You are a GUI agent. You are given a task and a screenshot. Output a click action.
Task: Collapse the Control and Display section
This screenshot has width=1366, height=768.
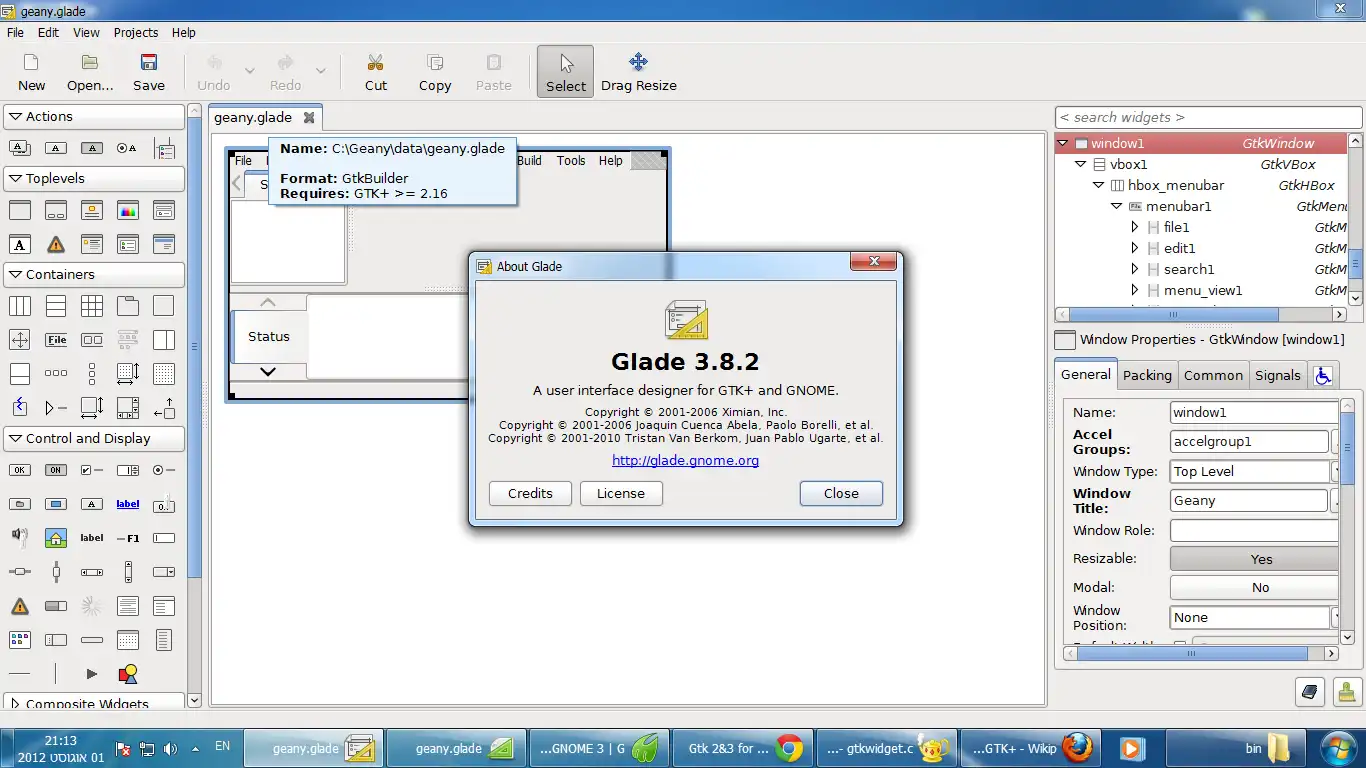94,439
